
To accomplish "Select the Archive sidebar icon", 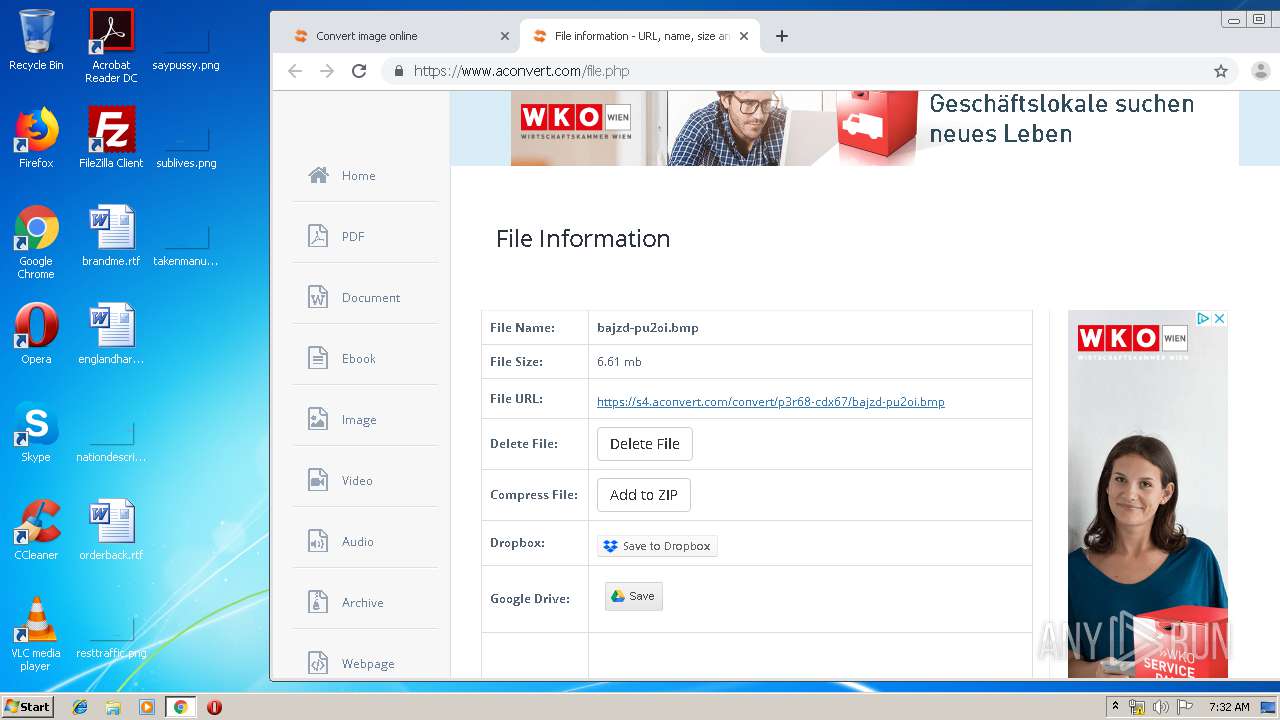I will click(318, 603).
